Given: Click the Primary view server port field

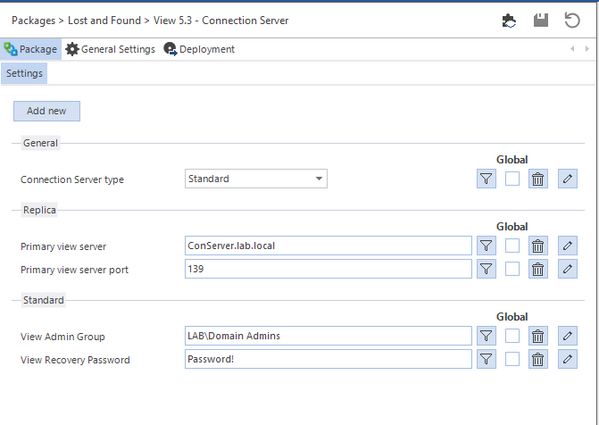Looking at the screenshot, I should [328, 269].
